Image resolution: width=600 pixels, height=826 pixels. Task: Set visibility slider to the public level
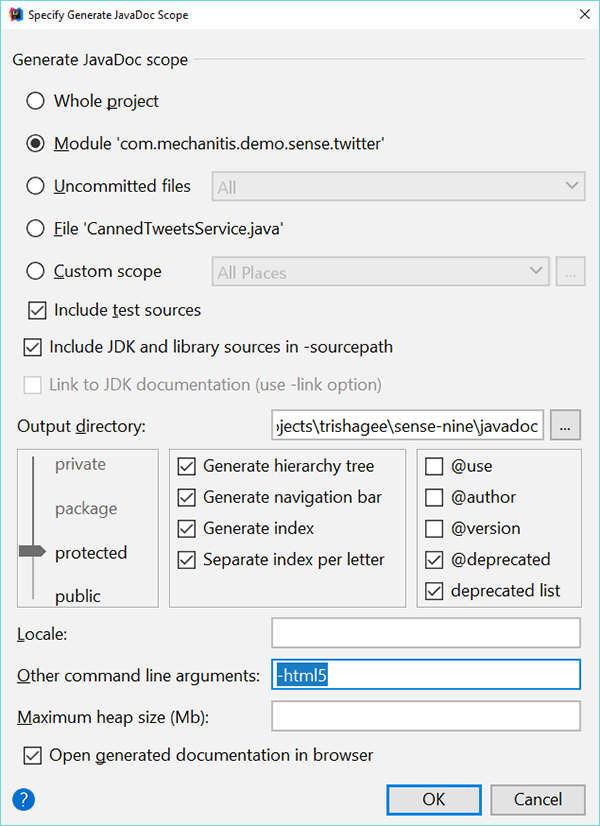point(78,596)
